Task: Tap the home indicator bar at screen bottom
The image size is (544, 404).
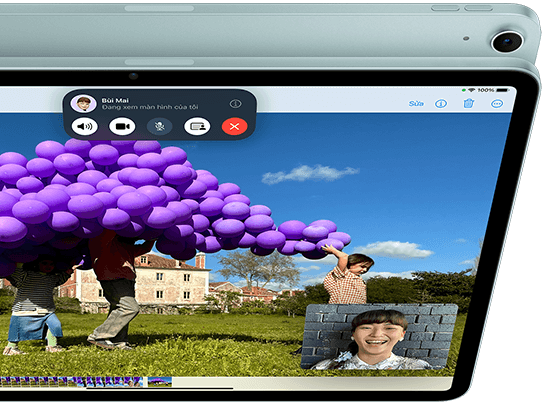Action: click(160, 388)
